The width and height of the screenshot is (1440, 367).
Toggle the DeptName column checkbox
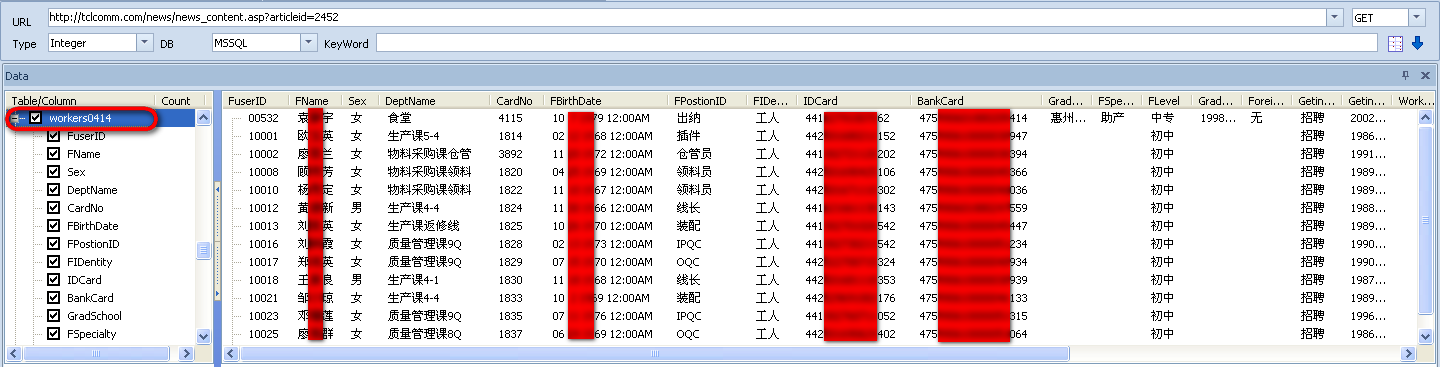54,190
